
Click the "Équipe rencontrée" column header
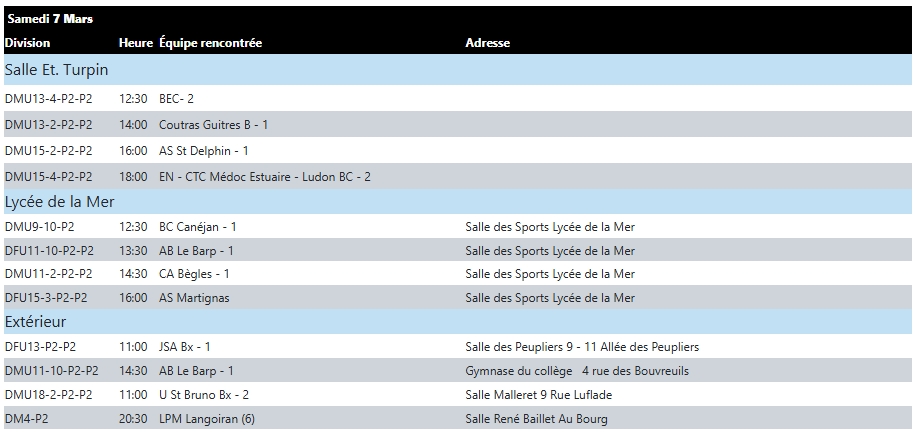click(x=210, y=43)
